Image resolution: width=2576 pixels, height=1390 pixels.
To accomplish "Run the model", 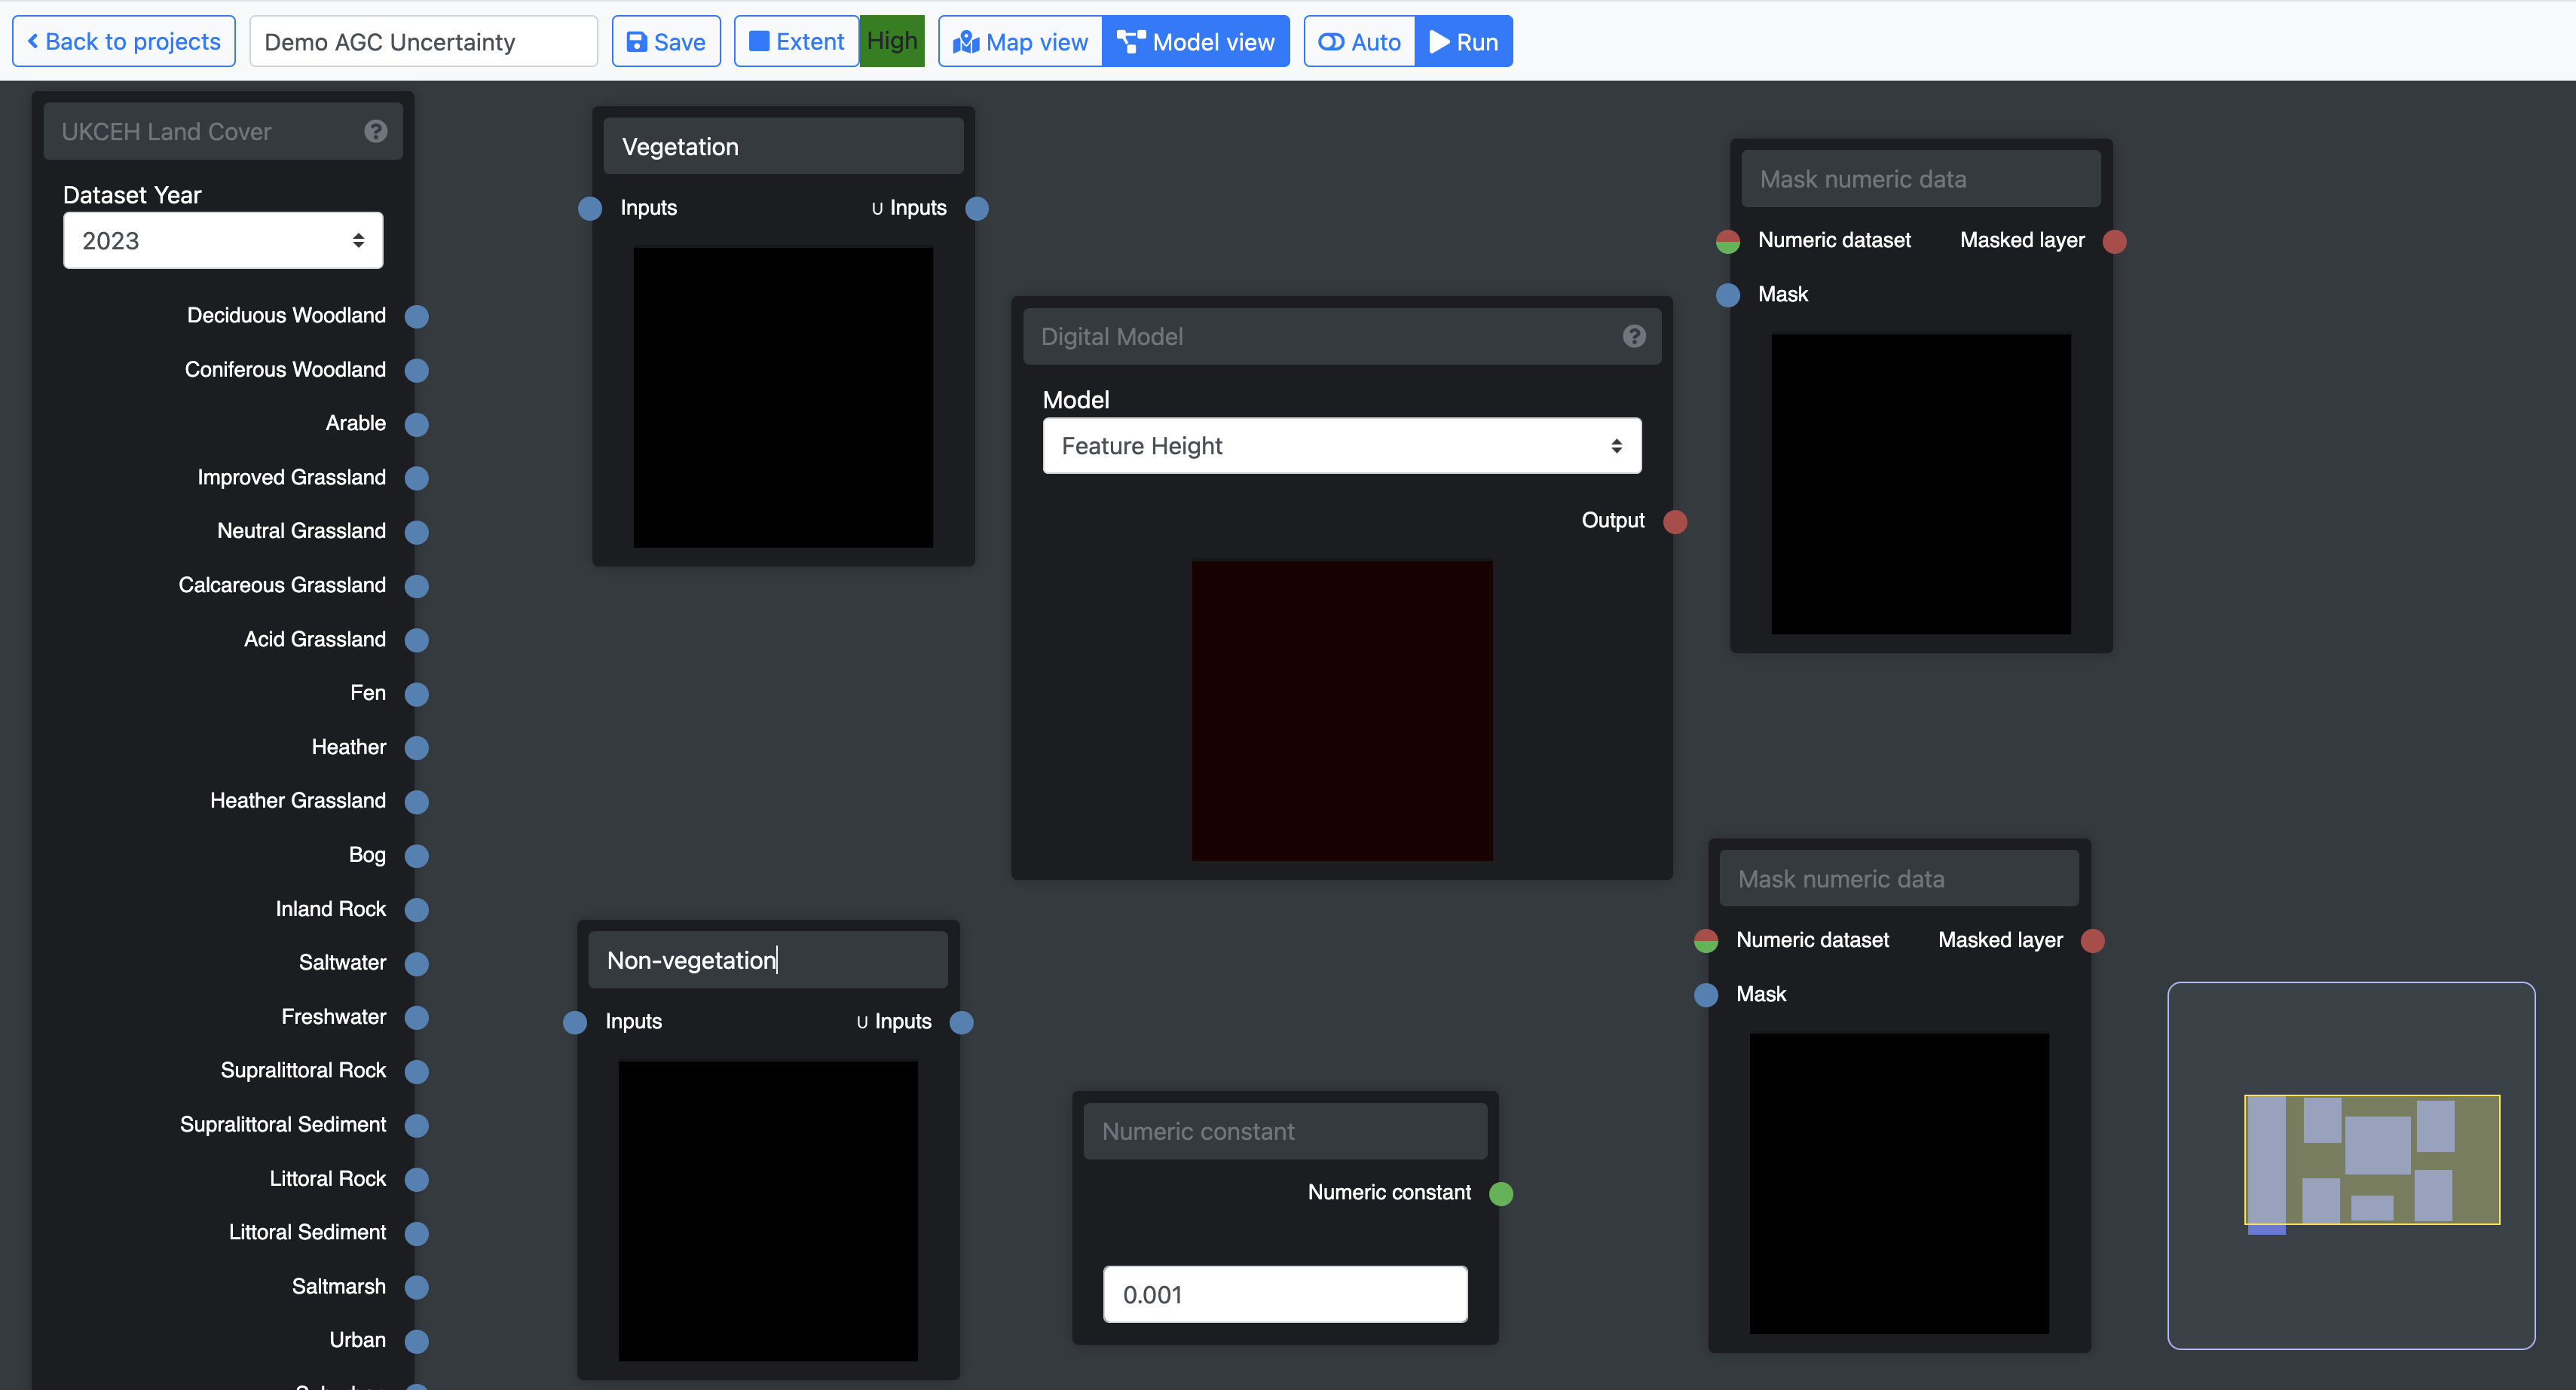I will coord(1463,42).
